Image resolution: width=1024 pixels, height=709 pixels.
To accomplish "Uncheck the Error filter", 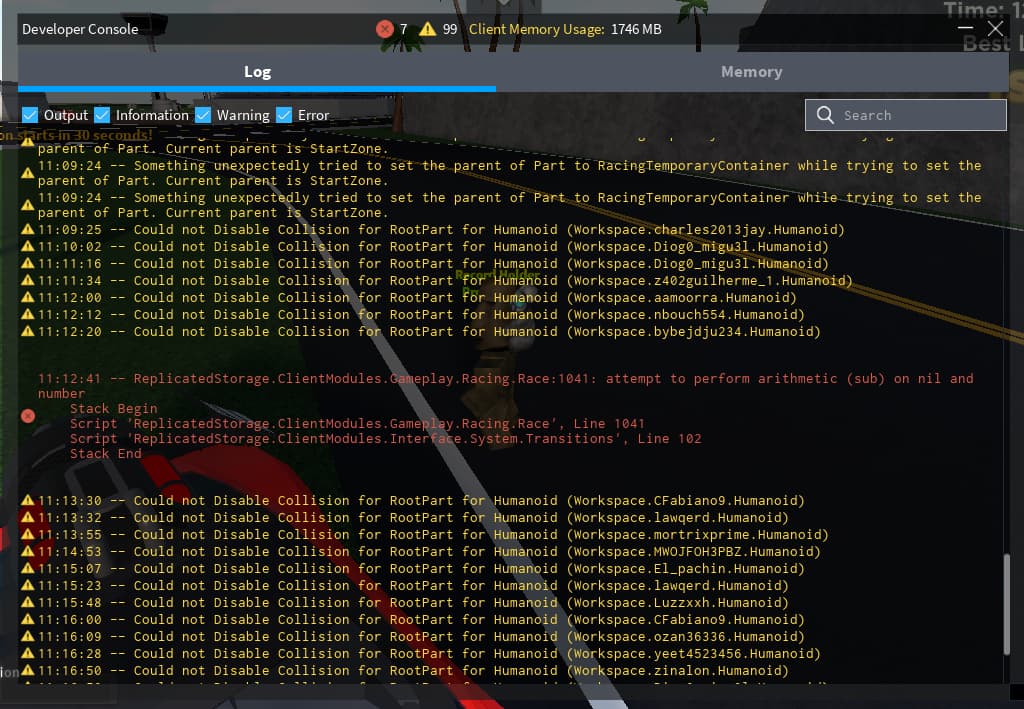I will (284, 115).
